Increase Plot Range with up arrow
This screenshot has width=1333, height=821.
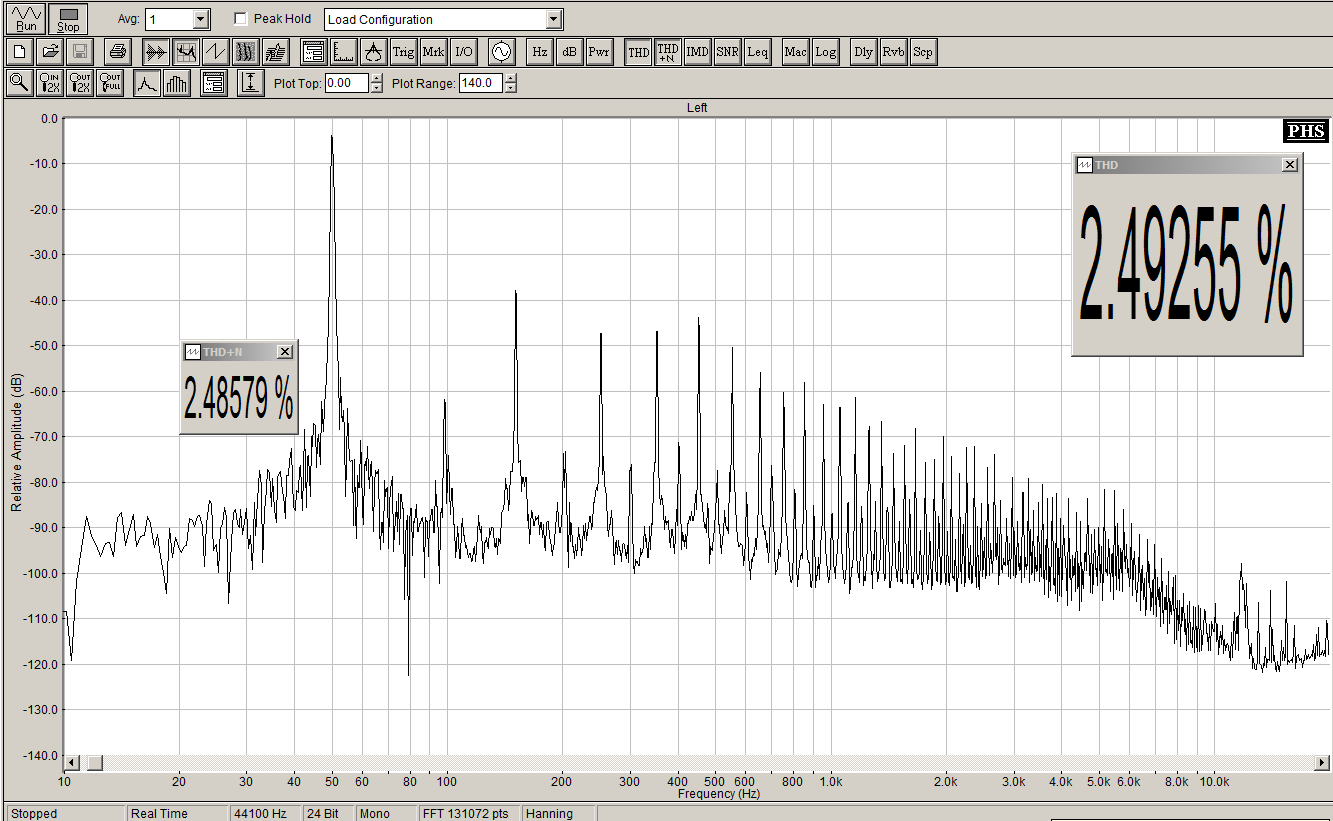510,78
